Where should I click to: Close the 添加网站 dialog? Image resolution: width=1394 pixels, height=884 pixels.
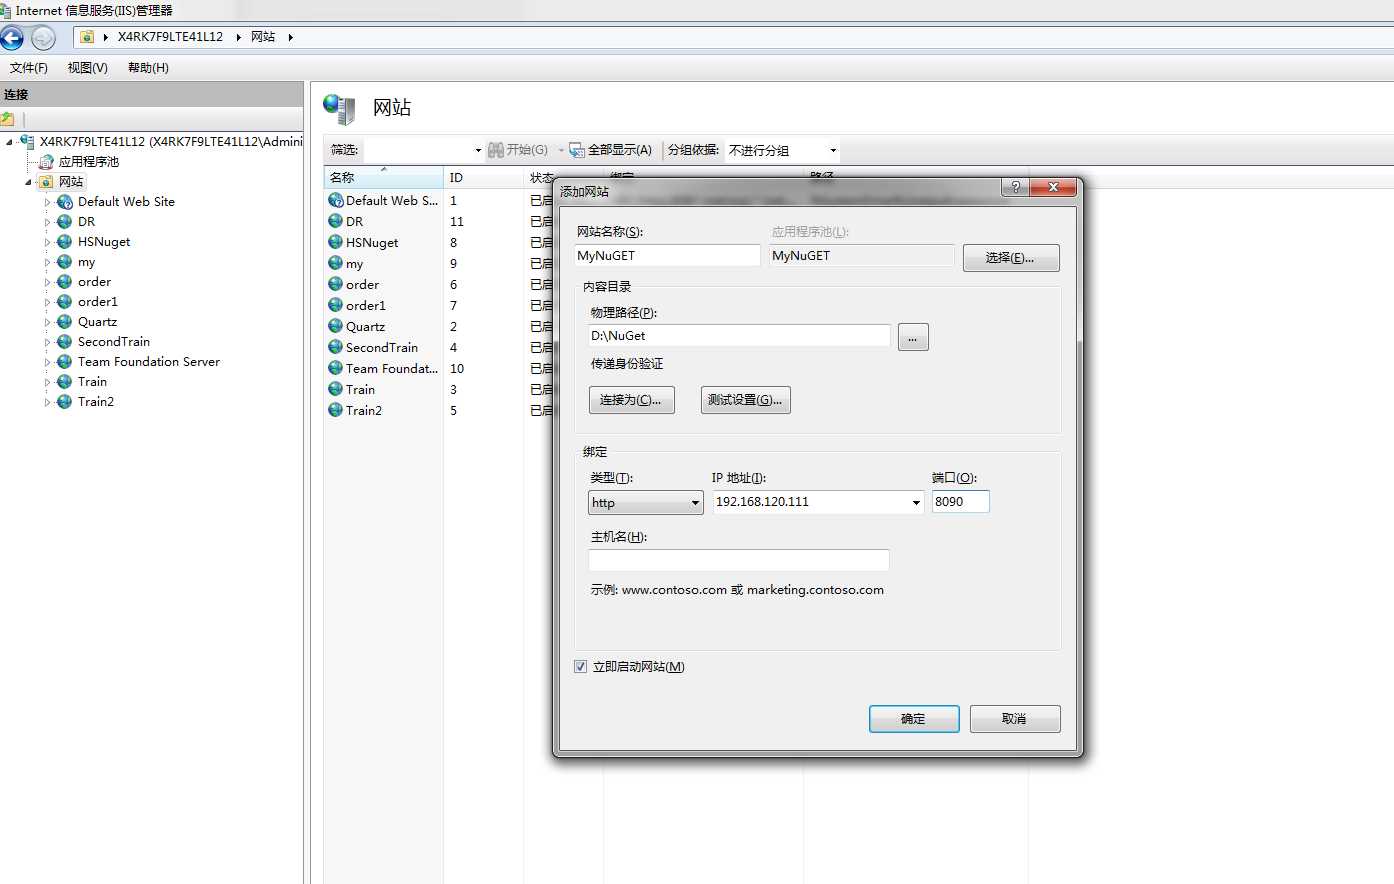pos(1053,187)
